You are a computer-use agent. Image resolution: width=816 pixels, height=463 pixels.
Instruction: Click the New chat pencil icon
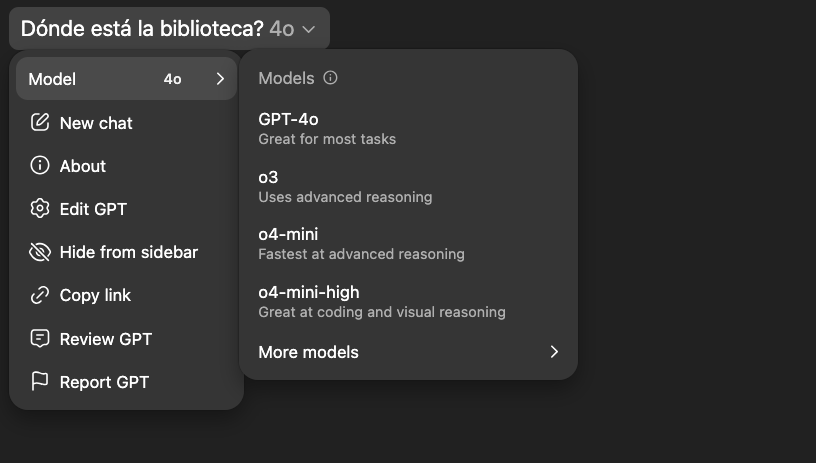40,122
